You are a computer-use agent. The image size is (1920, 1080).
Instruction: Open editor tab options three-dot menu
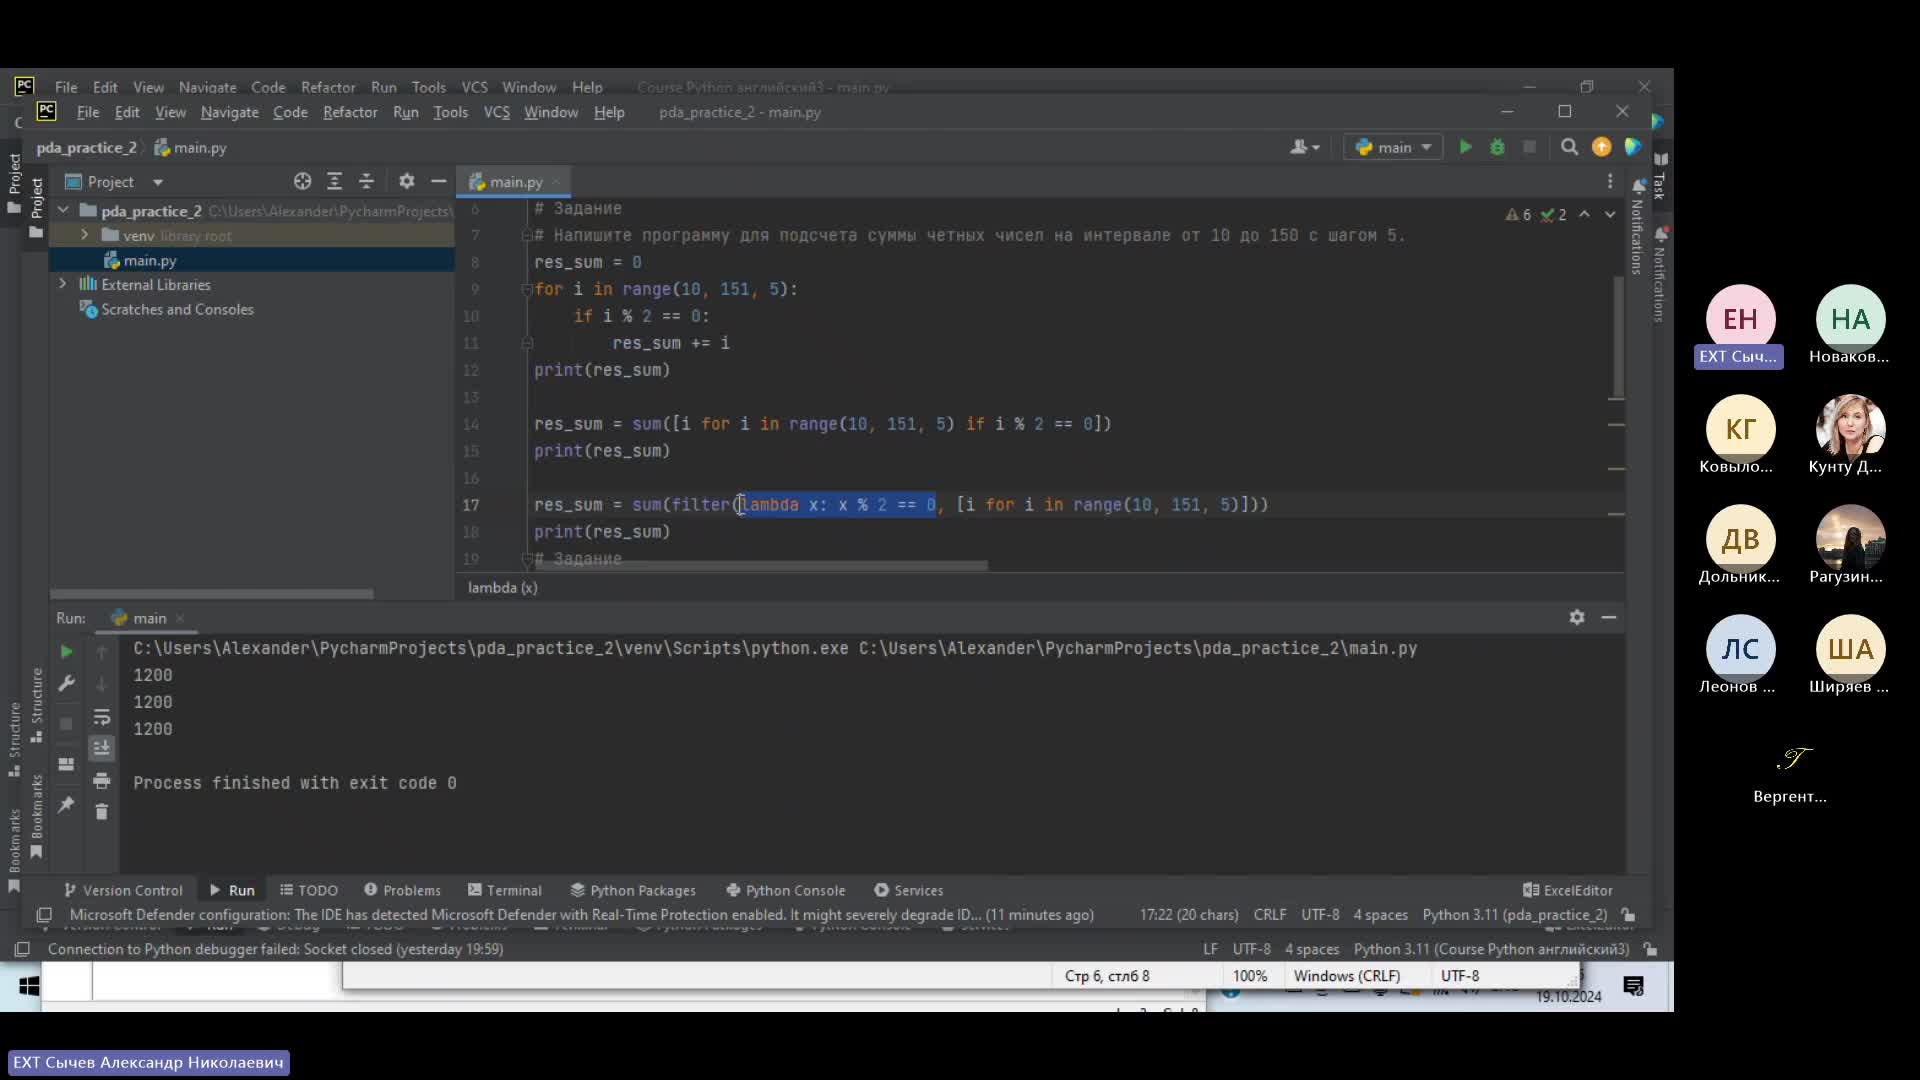pos(1609,181)
